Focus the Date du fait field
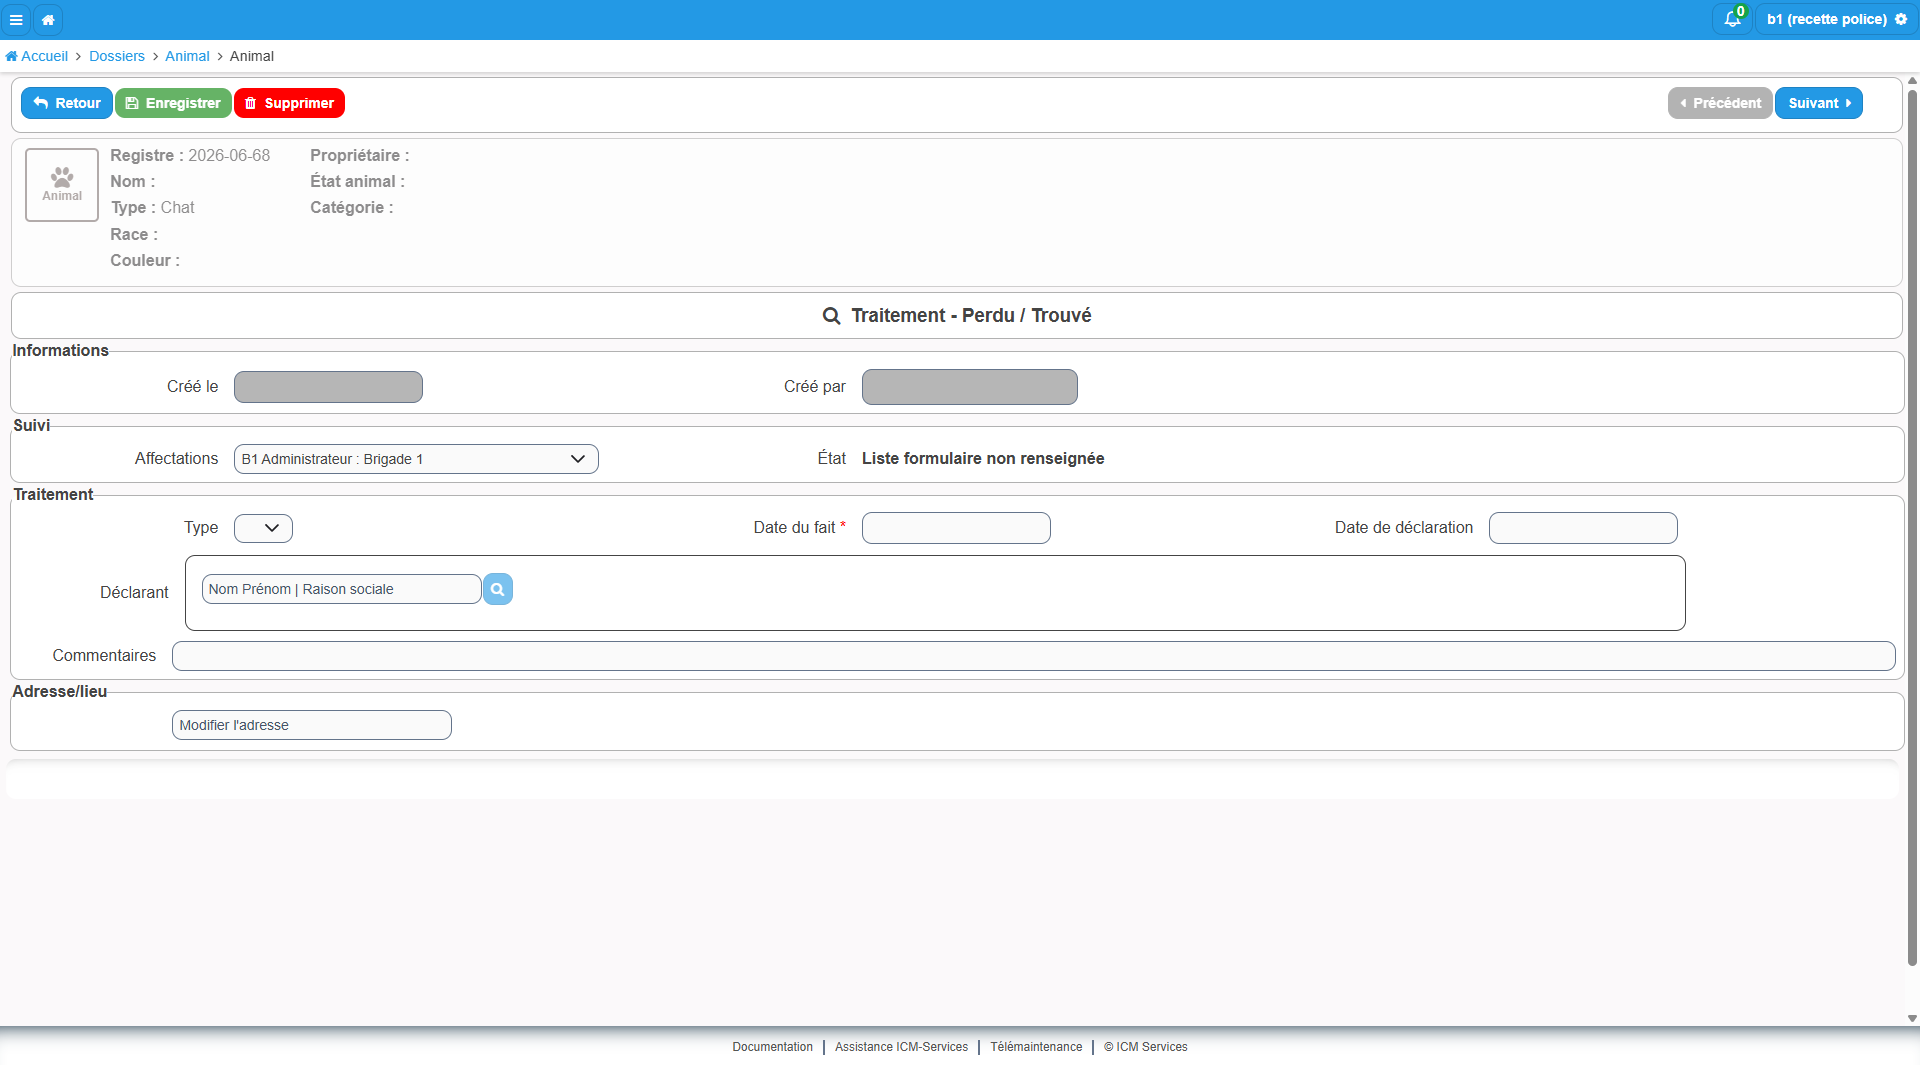Screen dimensions: 1920x1080 [x=956, y=528]
